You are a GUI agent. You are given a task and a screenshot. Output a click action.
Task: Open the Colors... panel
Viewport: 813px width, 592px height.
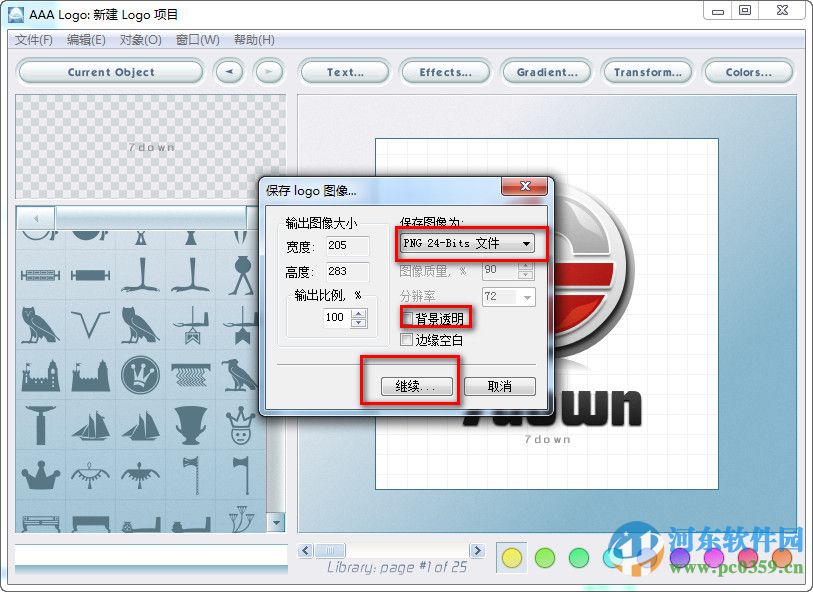pyautogui.click(x=748, y=72)
